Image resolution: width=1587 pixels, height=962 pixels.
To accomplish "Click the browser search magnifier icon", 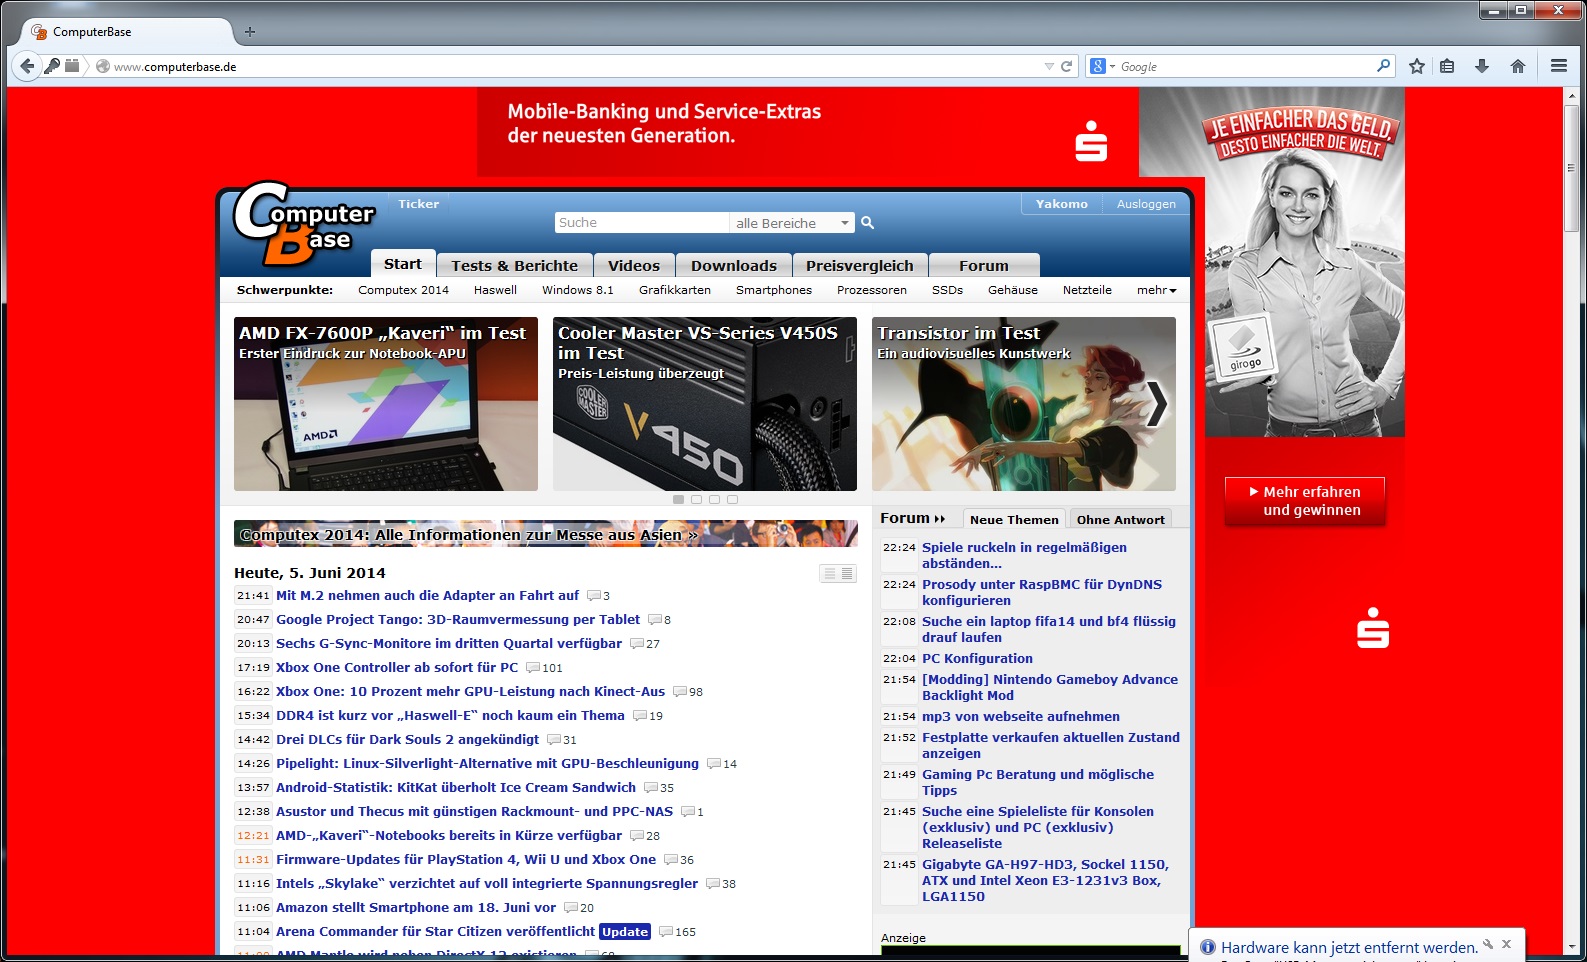I will pyautogui.click(x=1383, y=66).
